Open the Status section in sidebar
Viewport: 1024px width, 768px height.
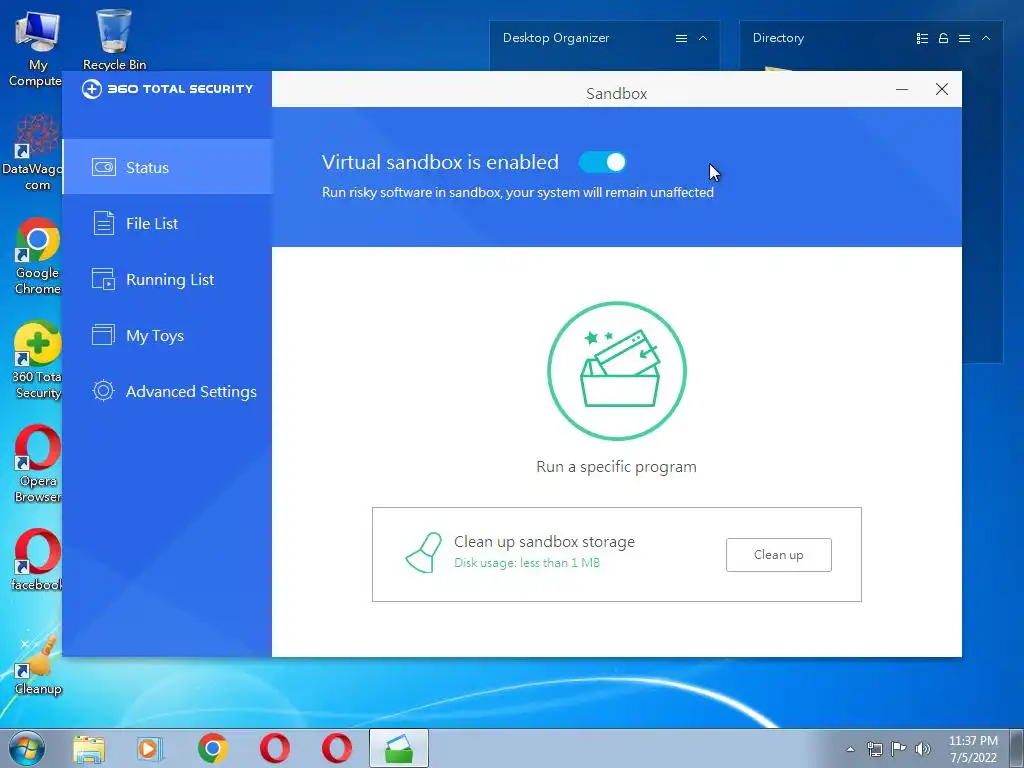[167, 167]
